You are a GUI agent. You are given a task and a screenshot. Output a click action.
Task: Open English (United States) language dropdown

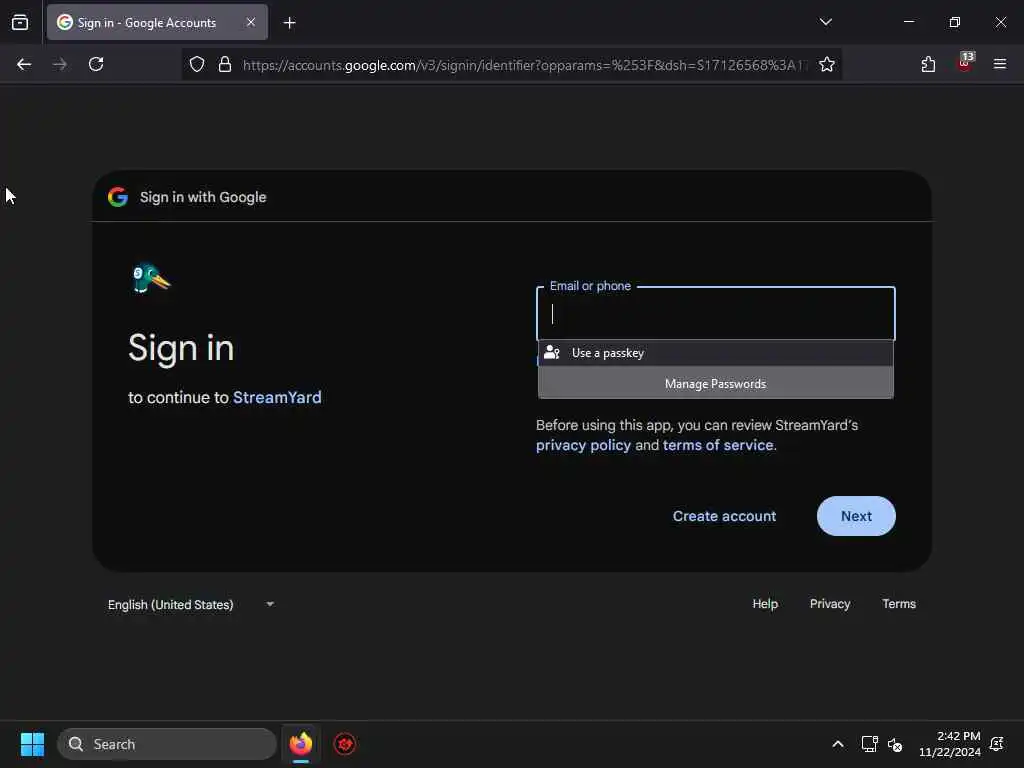click(x=191, y=605)
